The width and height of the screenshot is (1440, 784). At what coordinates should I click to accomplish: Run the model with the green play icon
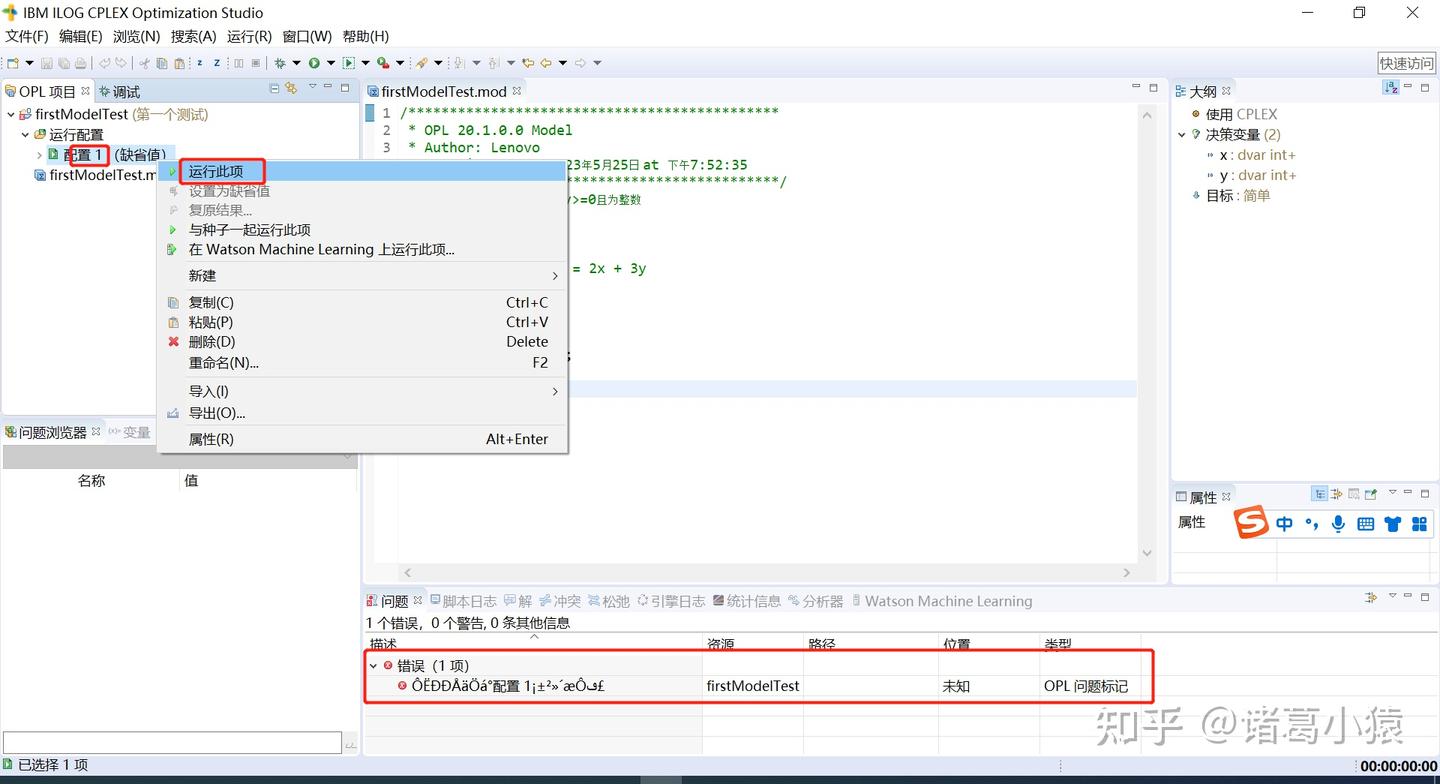pos(314,62)
